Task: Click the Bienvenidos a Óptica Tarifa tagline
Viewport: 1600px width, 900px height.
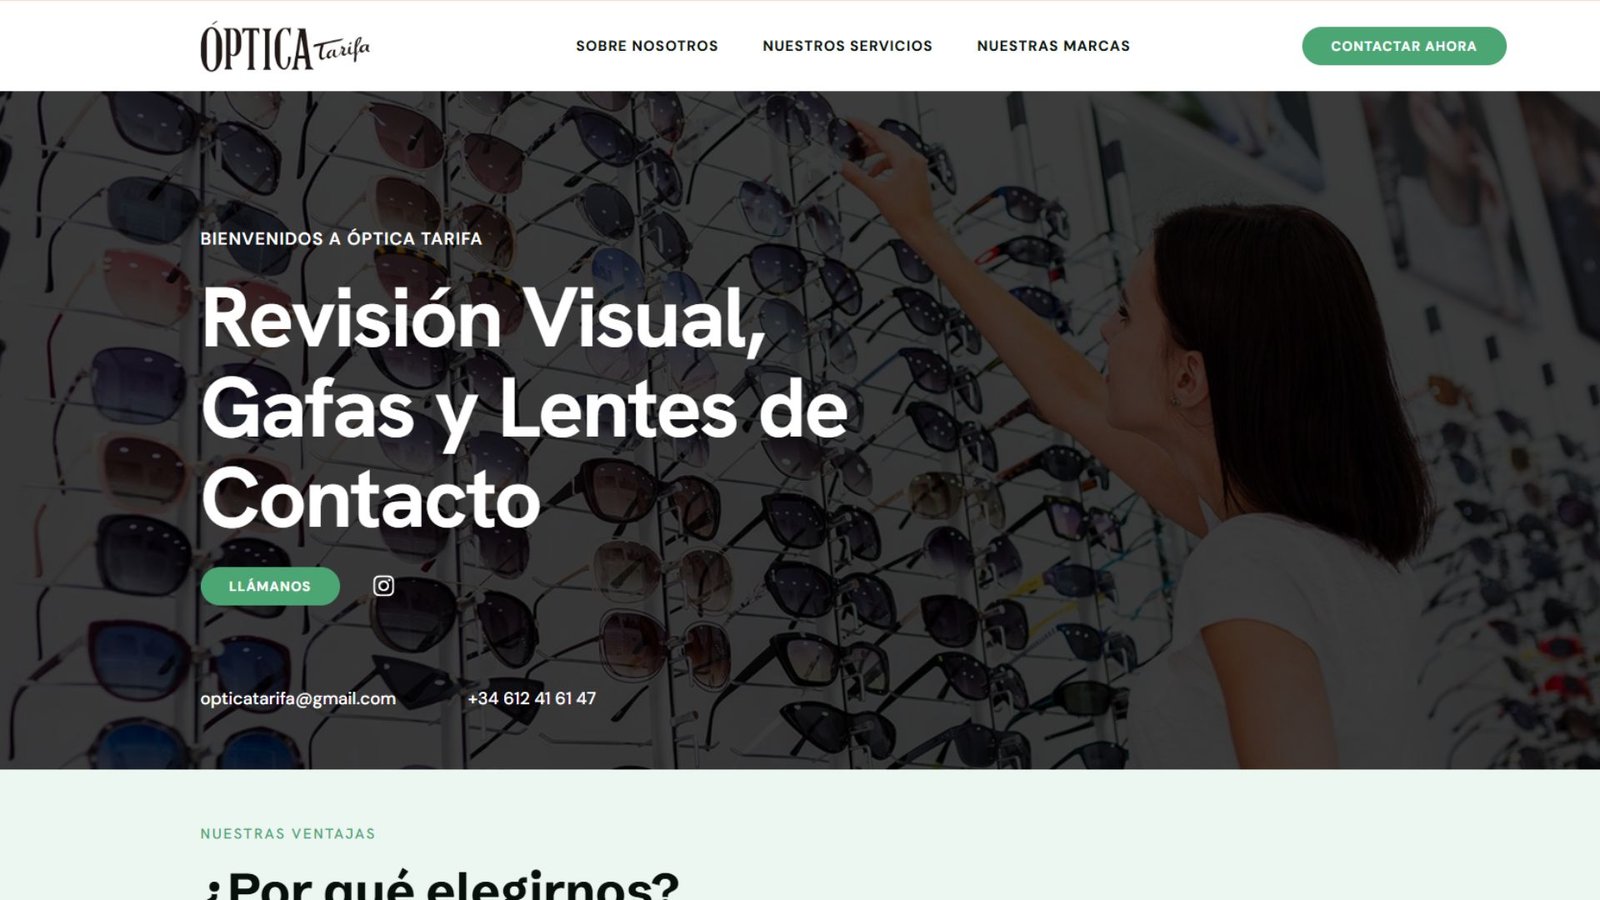Action: pyautogui.click(x=341, y=239)
